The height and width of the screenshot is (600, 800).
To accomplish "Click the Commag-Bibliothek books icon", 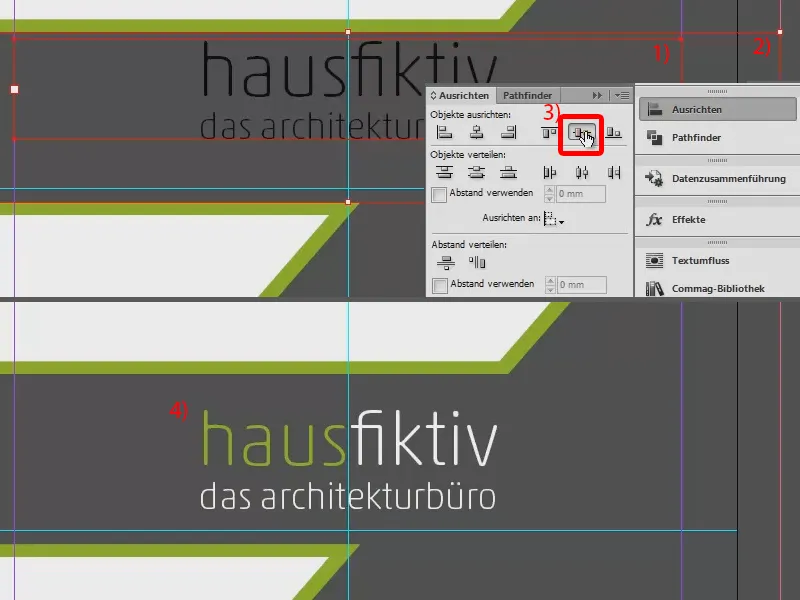I will [655, 289].
